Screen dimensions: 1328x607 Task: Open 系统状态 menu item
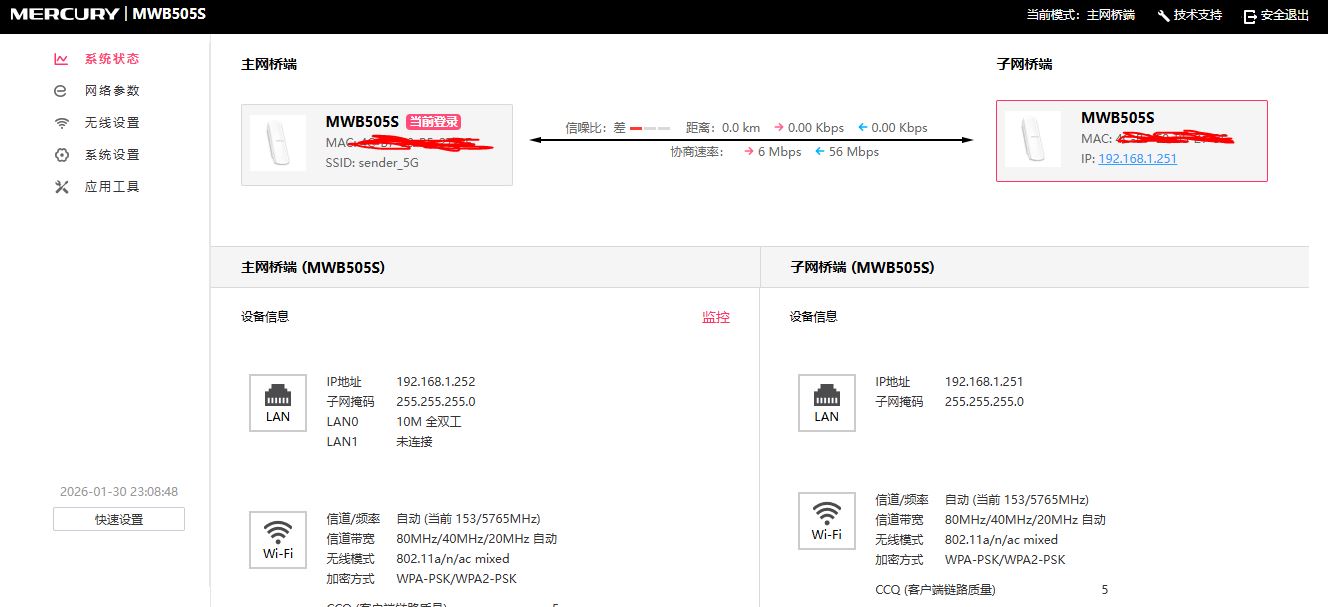click(x=112, y=59)
